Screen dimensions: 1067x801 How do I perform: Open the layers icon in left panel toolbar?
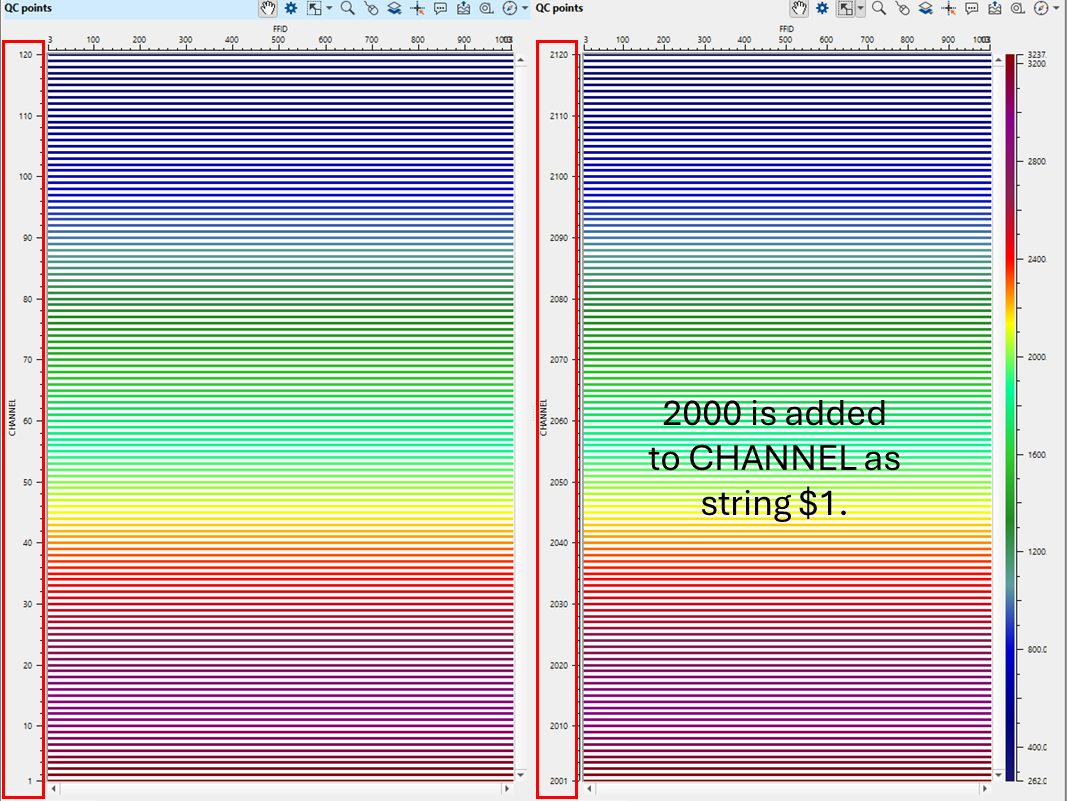[394, 8]
